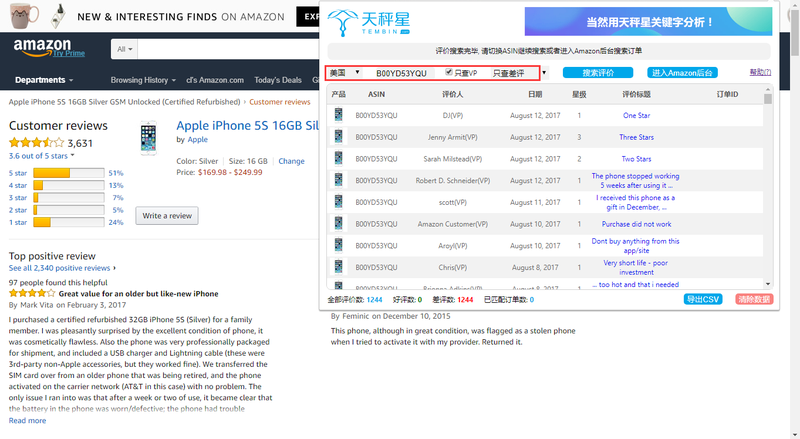Viewport: 800px width, 439px height.
Task: Click the Amazon search input box
Action: (x=228, y=49)
